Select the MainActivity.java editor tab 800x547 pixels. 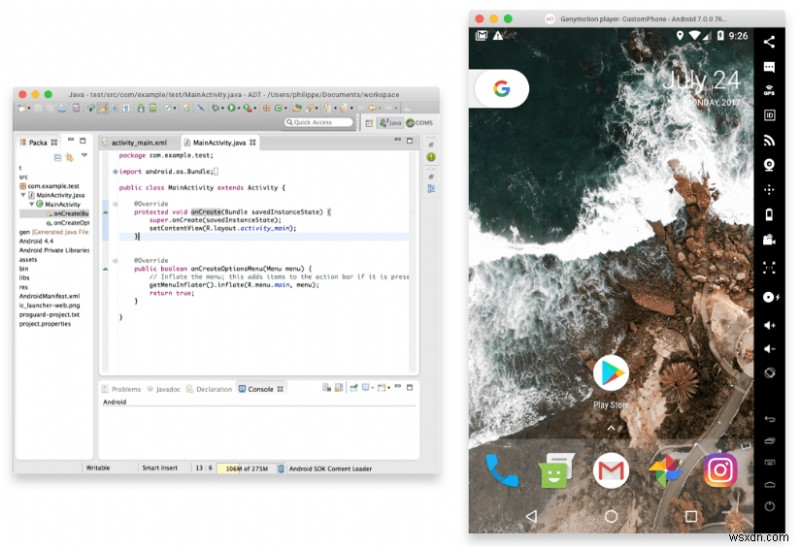pos(220,142)
